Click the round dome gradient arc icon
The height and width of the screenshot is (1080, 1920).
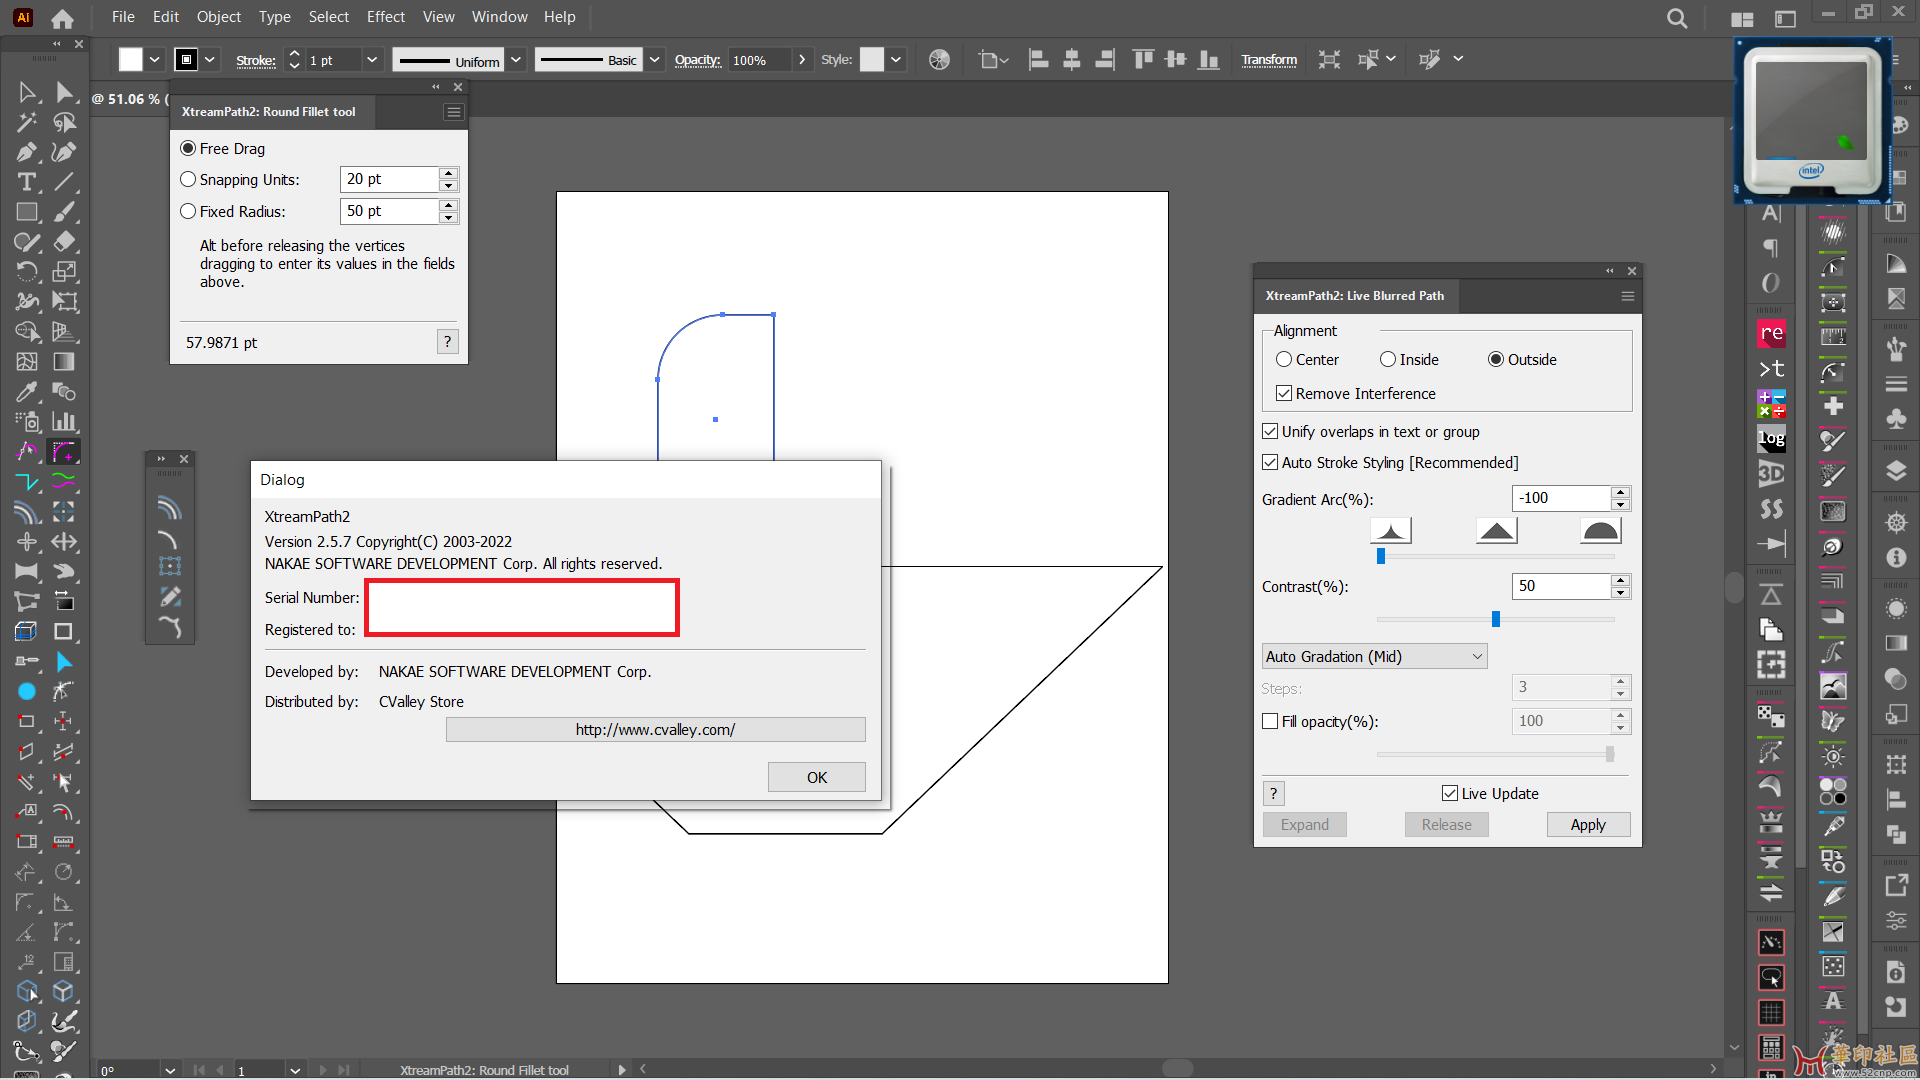(x=1601, y=531)
